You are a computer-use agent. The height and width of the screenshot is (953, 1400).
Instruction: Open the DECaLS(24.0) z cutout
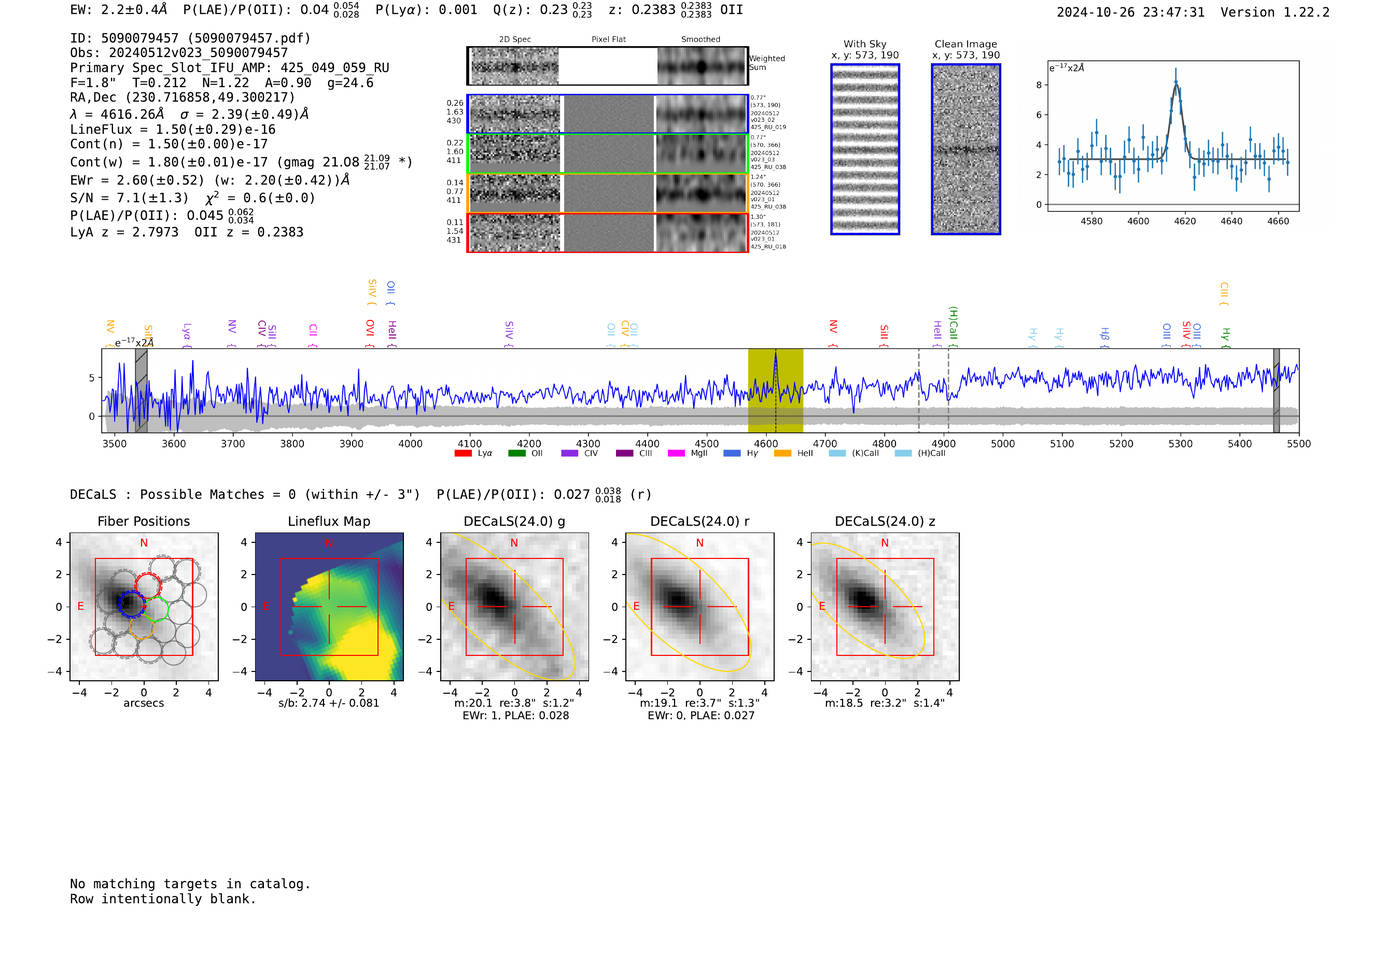click(885, 606)
